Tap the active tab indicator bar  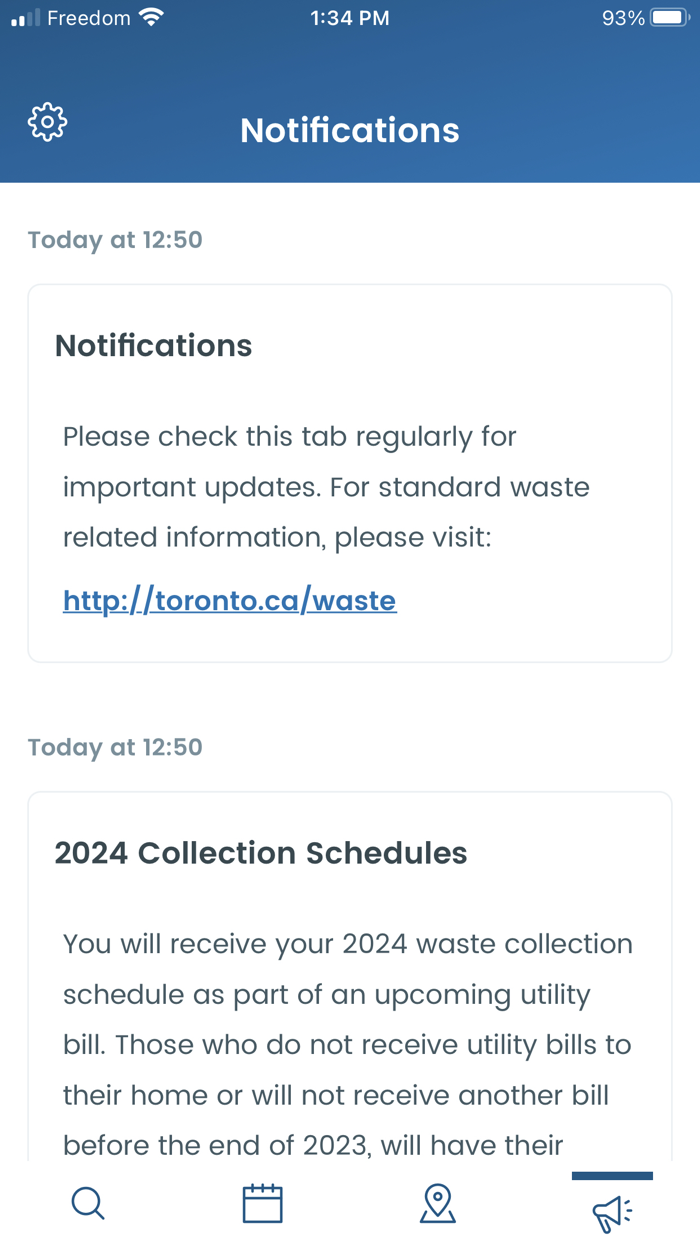[x=612, y=1176]
